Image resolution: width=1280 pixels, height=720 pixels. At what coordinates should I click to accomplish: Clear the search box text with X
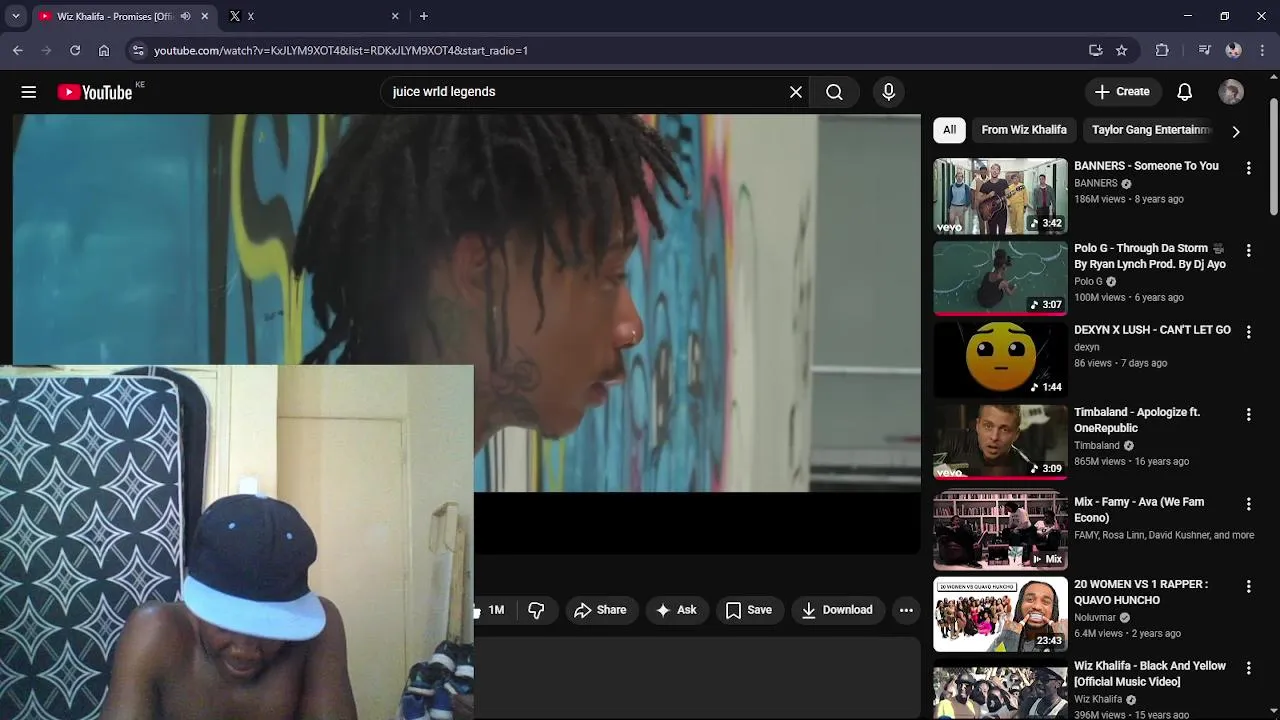[x=796, y=92]
